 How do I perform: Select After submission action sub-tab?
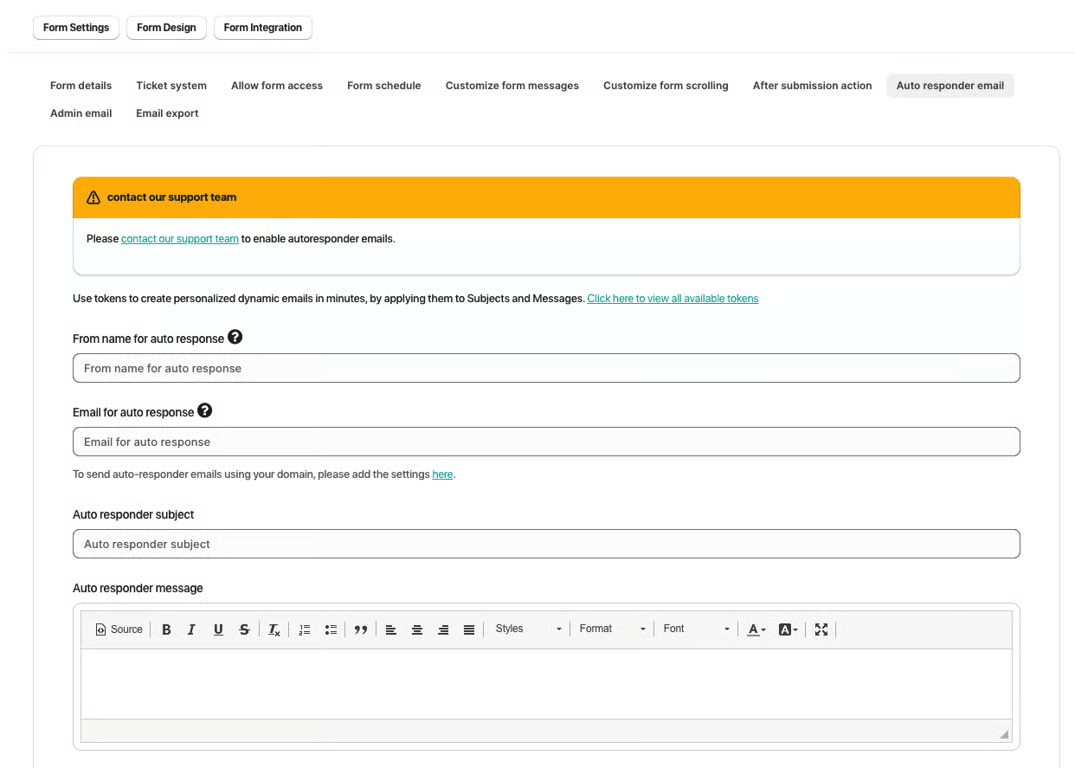812,86
